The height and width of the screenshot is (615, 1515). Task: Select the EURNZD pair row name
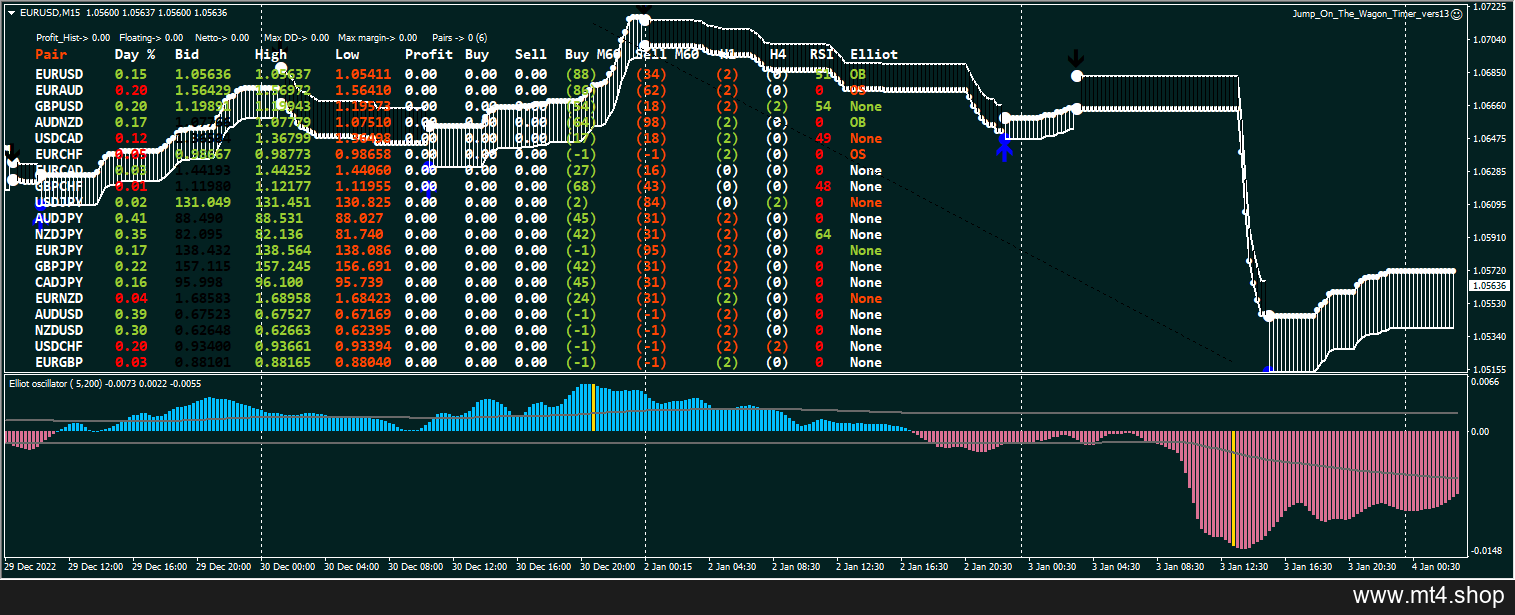click(x=59, y=298)
